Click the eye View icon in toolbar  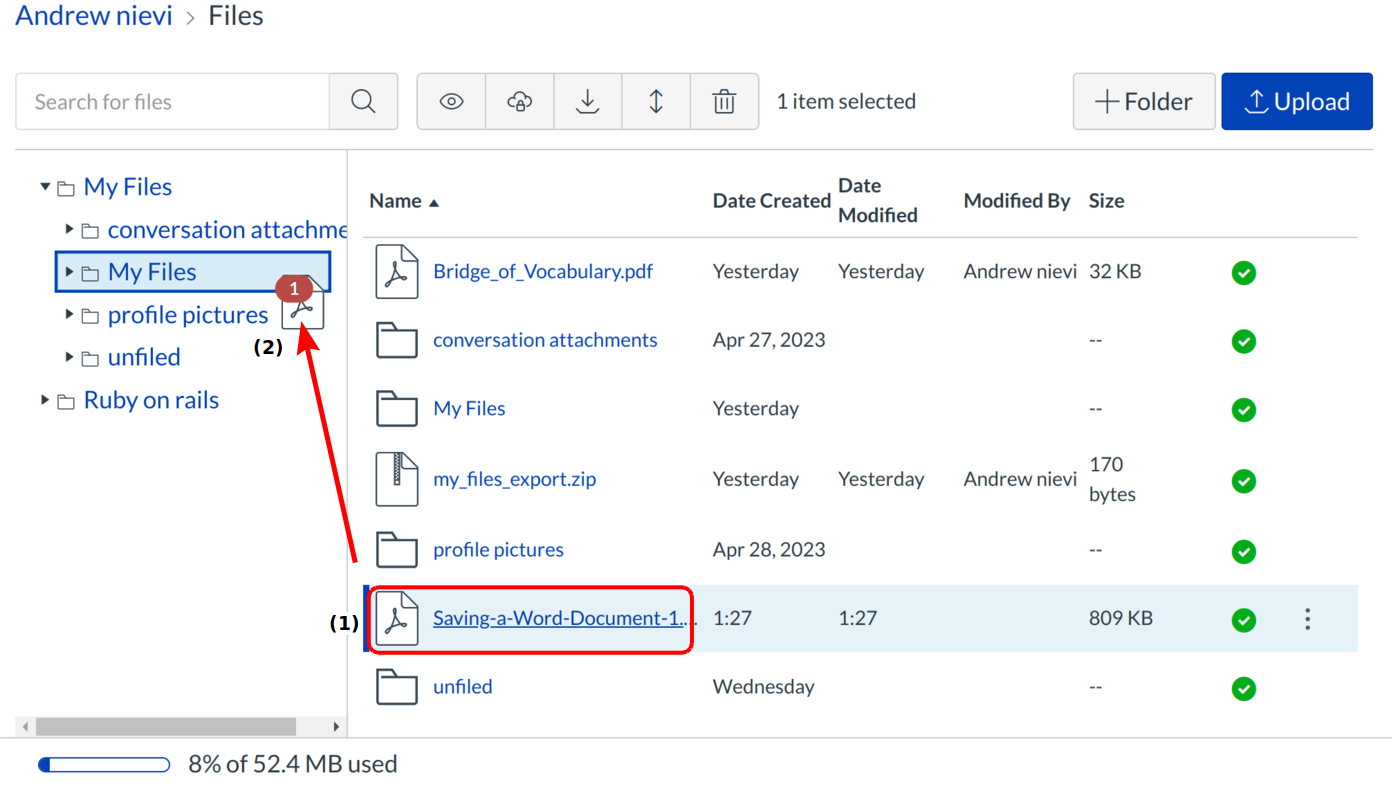(x=451, y=101)
